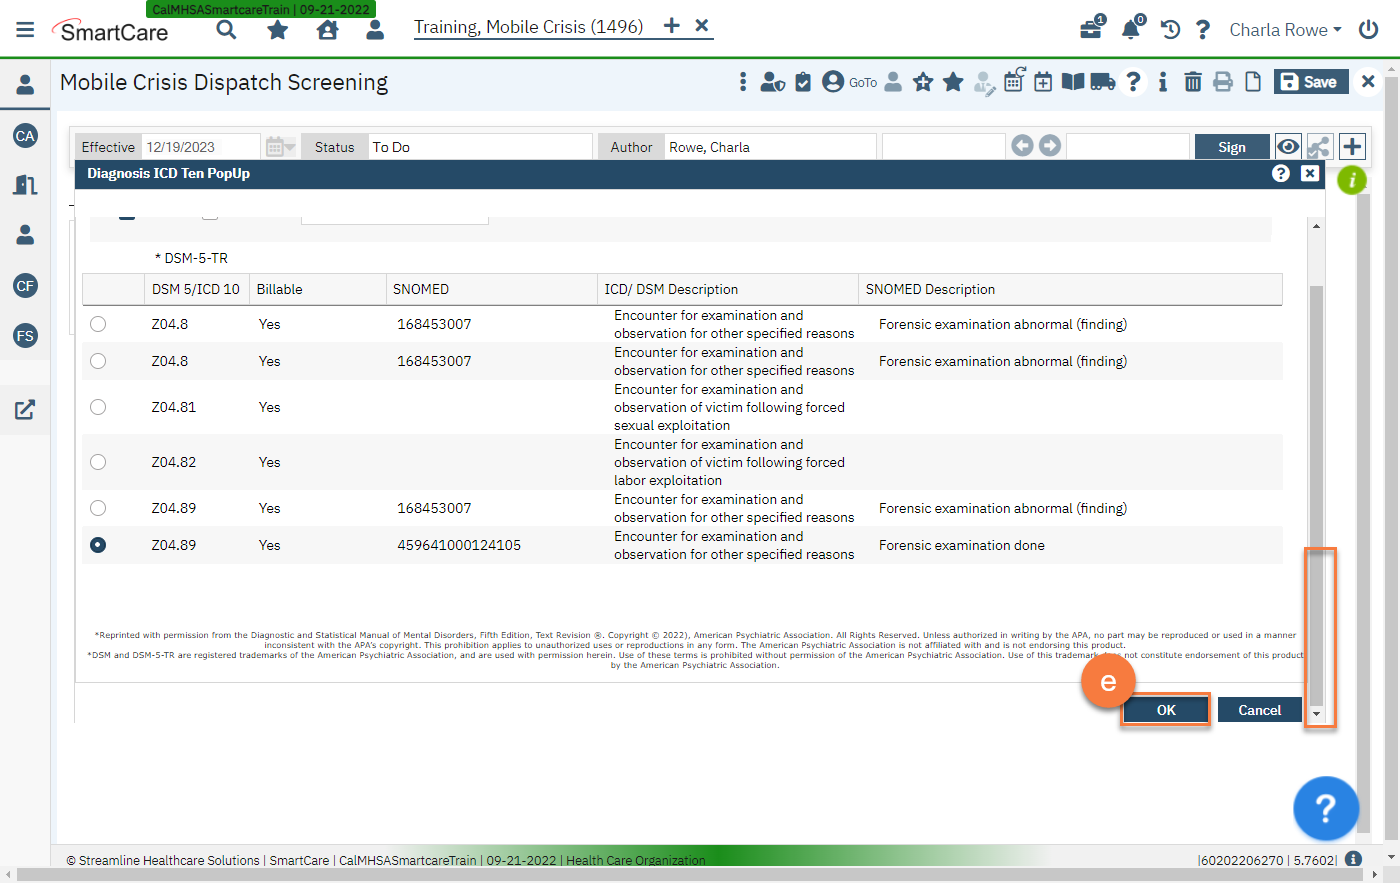
Task: Click the Cancel button in the popup
Action: pyautogui.click(x=1260, y=709)
